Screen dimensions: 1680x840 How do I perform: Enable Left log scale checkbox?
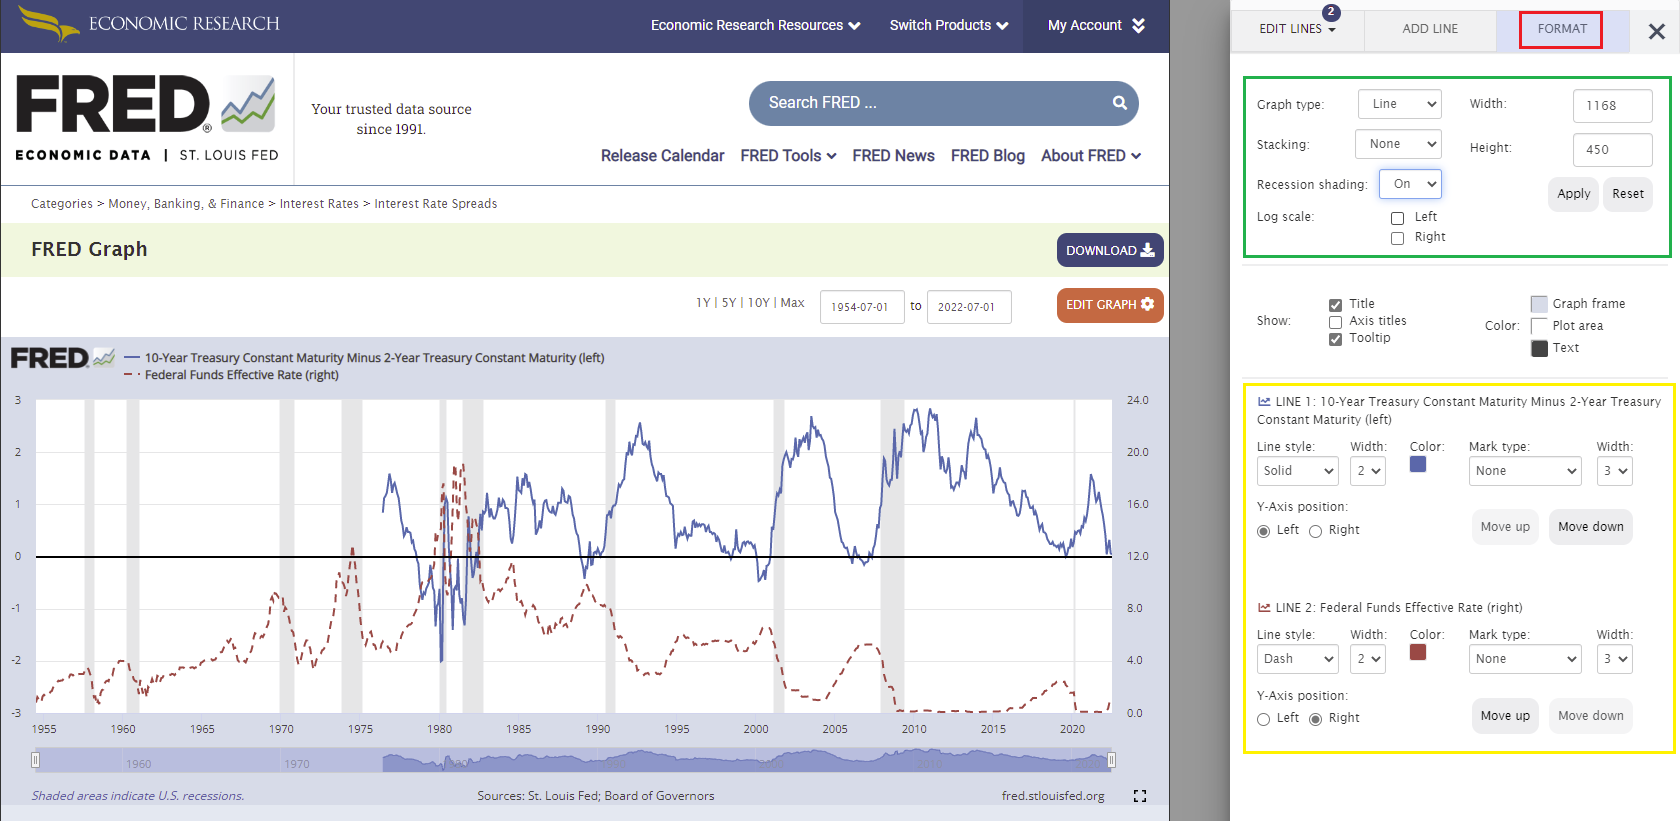(1398, 218)
